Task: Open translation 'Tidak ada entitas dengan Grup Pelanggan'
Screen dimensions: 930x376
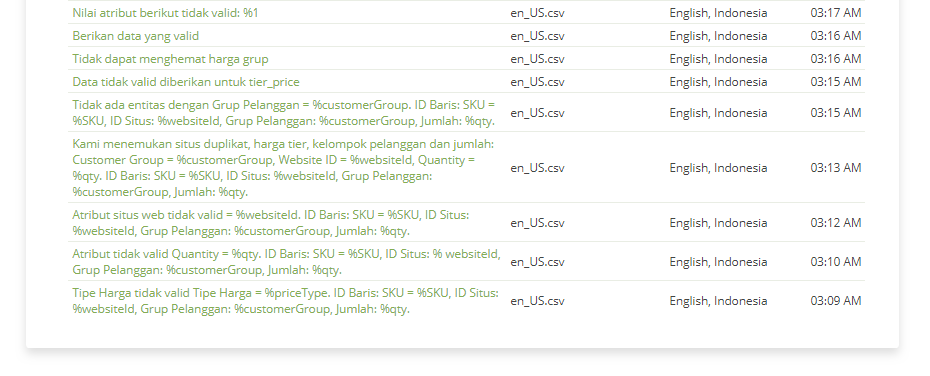Action: (284, 113)
